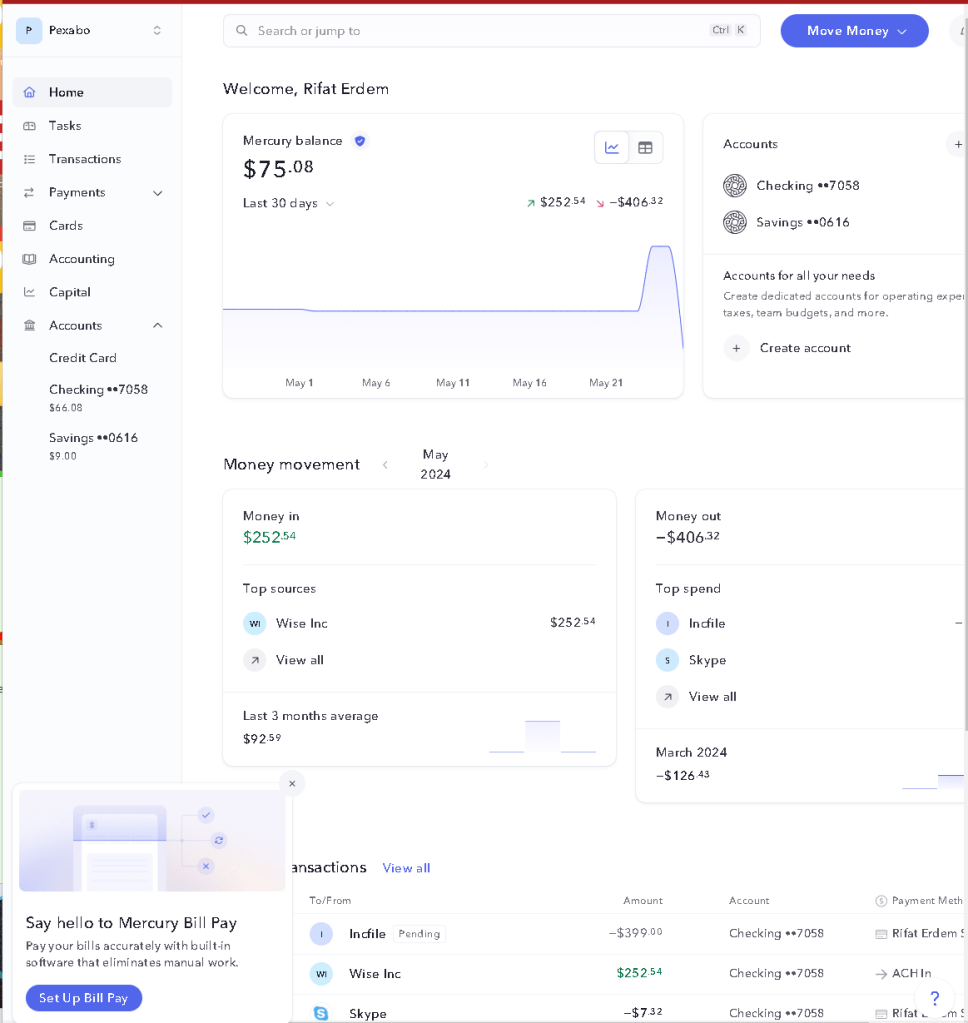
Task: Open Savings ••0616 in Accounts card
Action: point(802,222)
